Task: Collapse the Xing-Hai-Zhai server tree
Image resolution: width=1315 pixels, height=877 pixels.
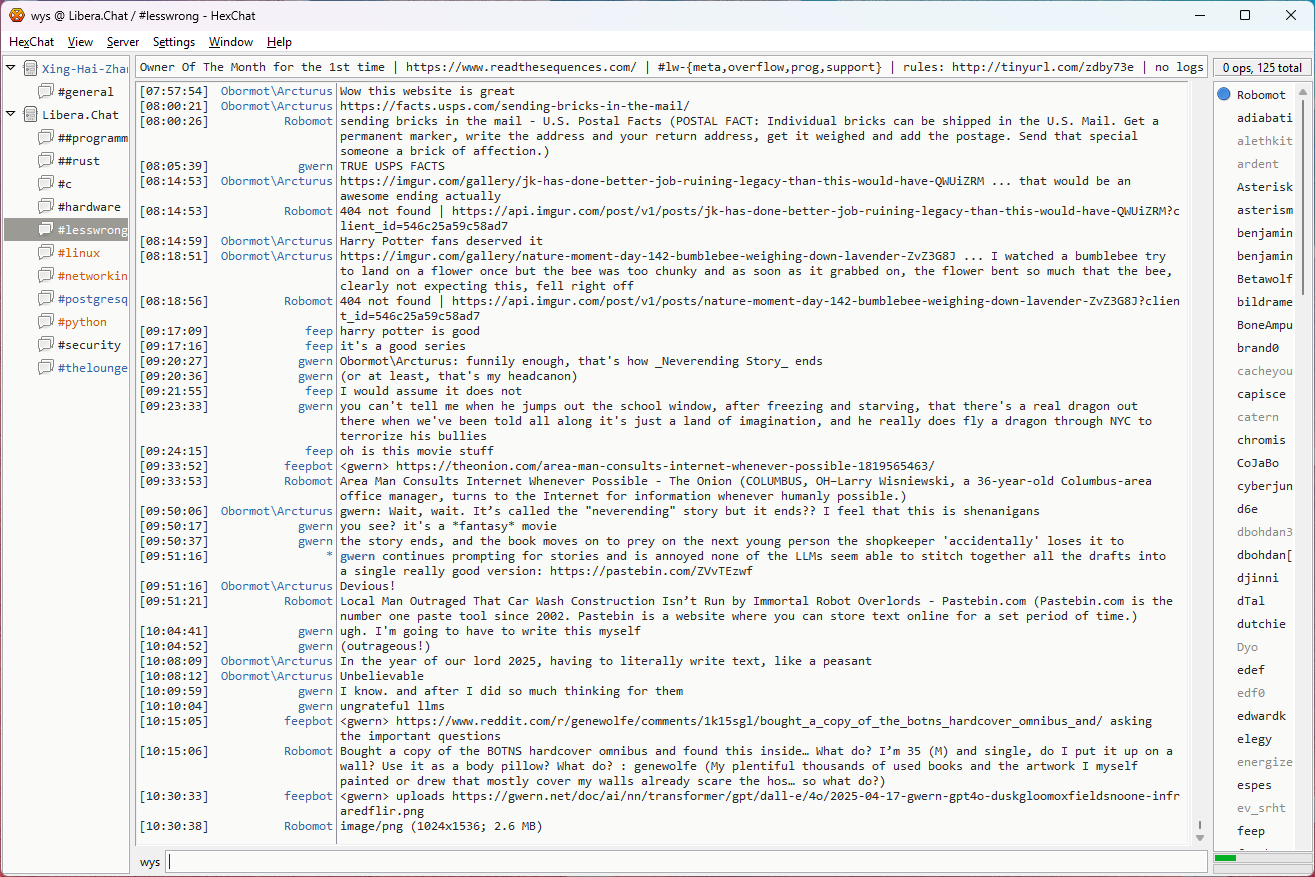Action: coord(11,69)
